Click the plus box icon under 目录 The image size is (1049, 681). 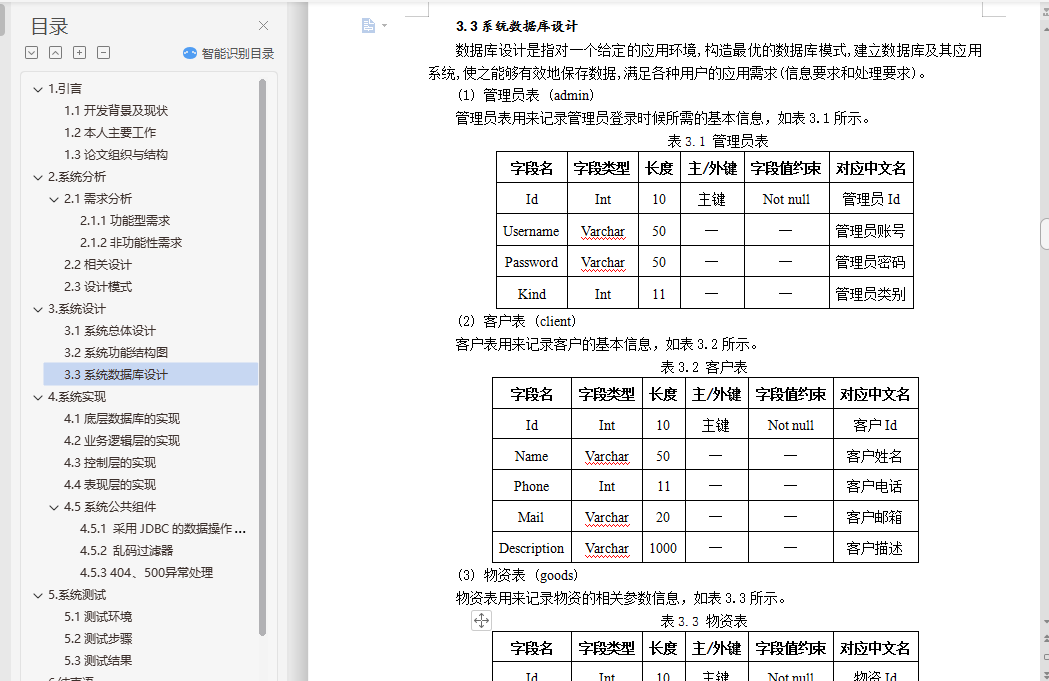(x=80, y=53)
